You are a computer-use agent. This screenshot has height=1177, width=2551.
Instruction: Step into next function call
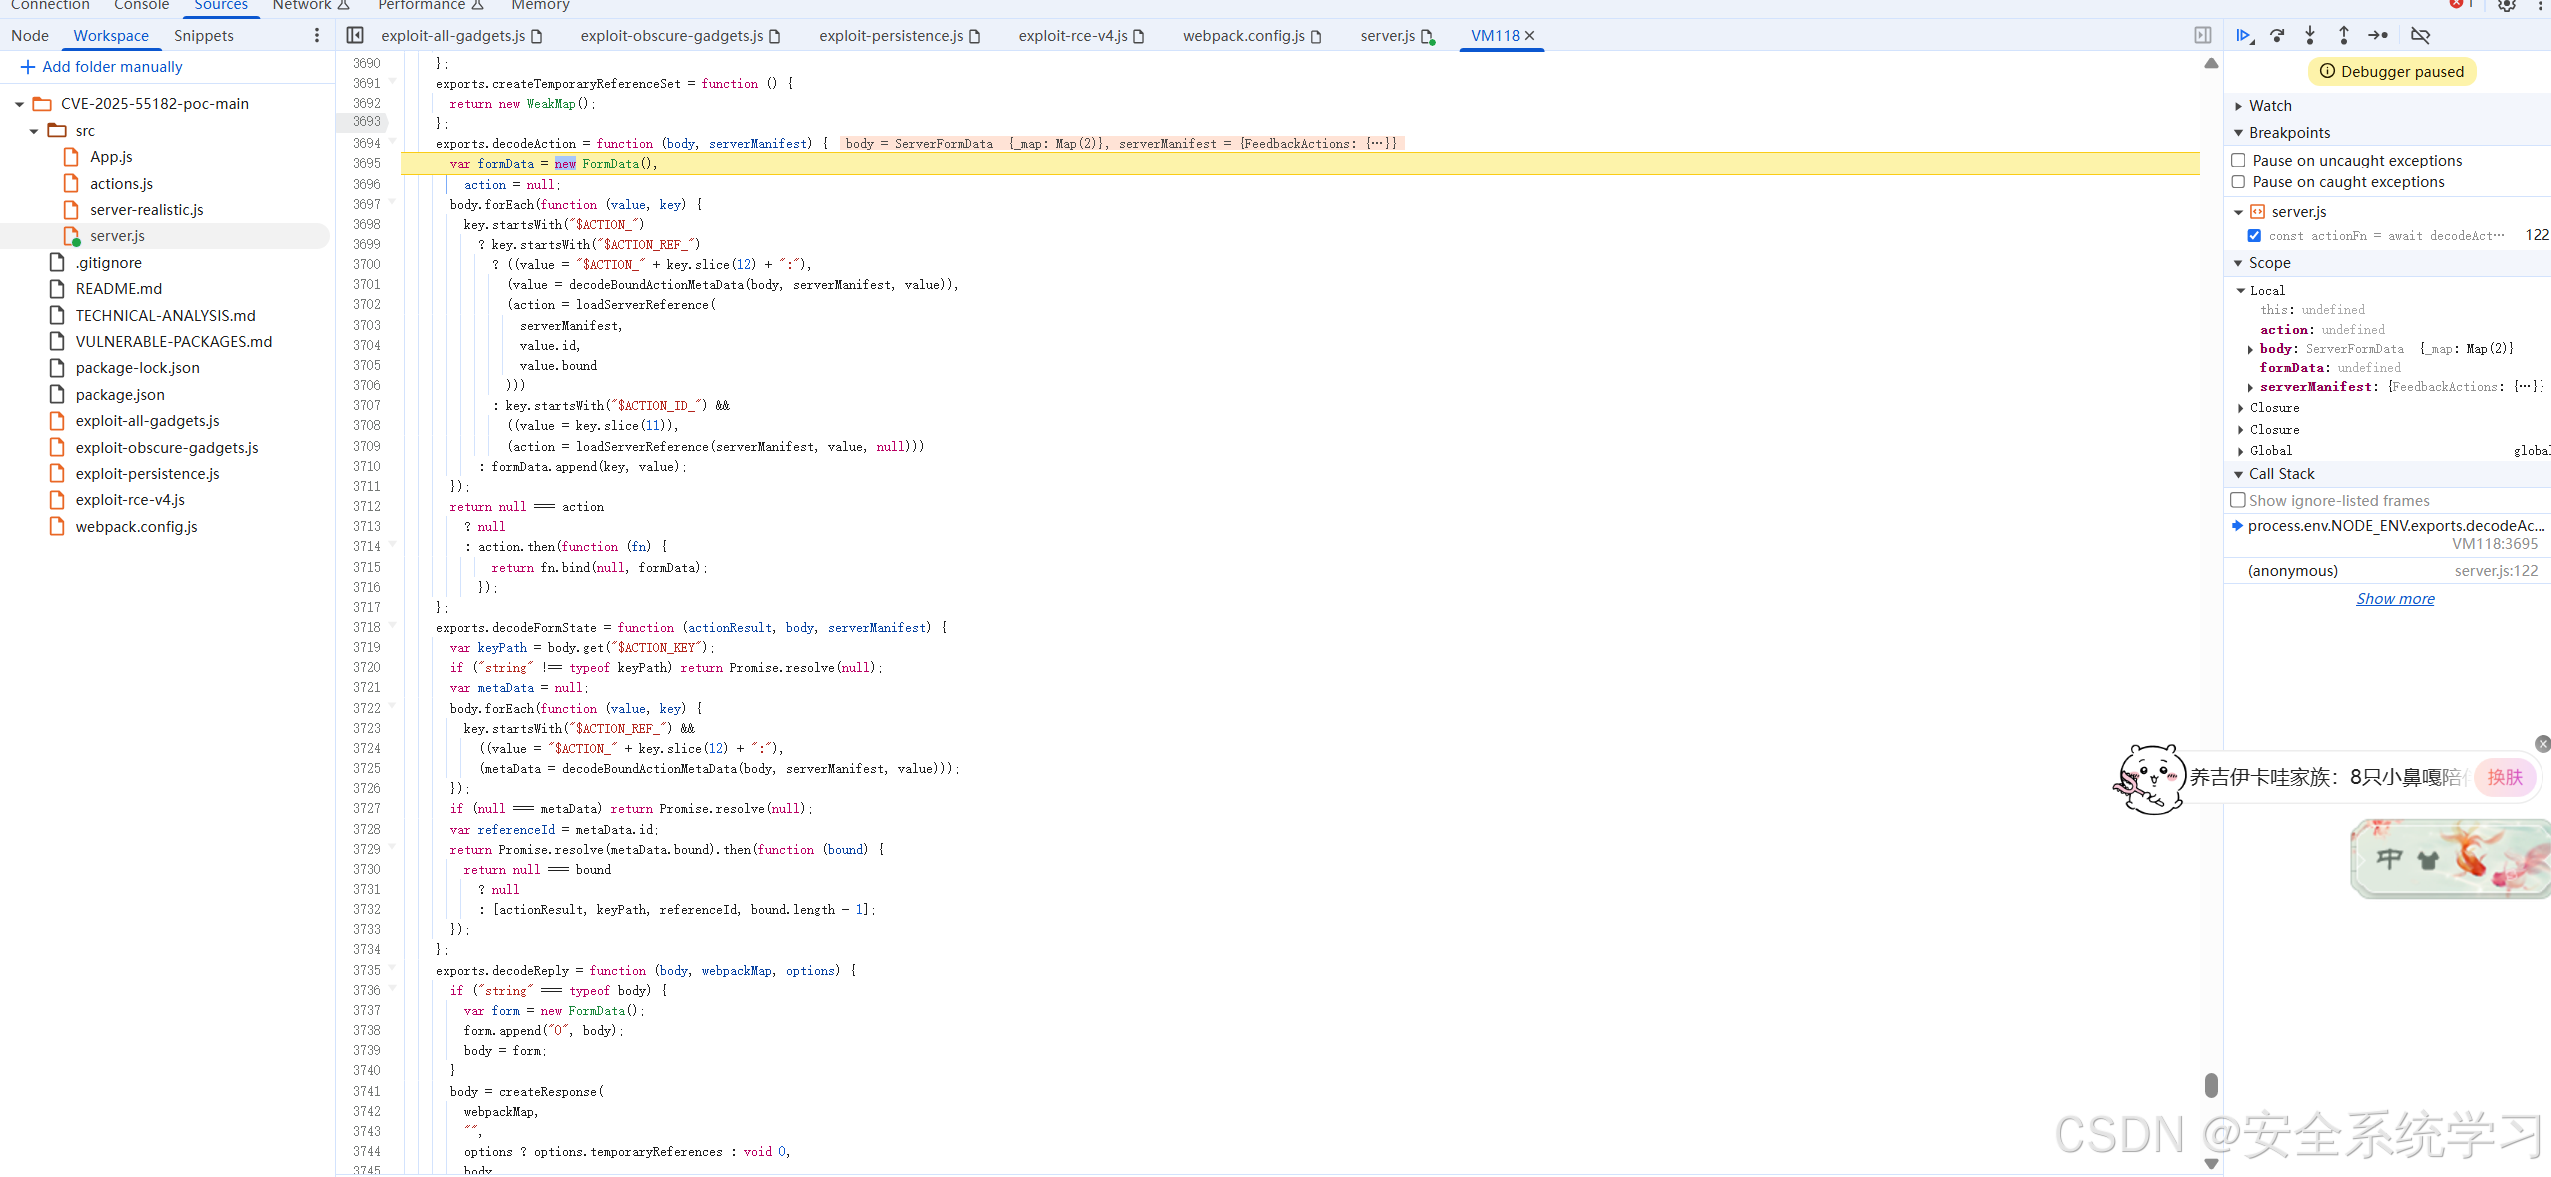coord(2310,36)
